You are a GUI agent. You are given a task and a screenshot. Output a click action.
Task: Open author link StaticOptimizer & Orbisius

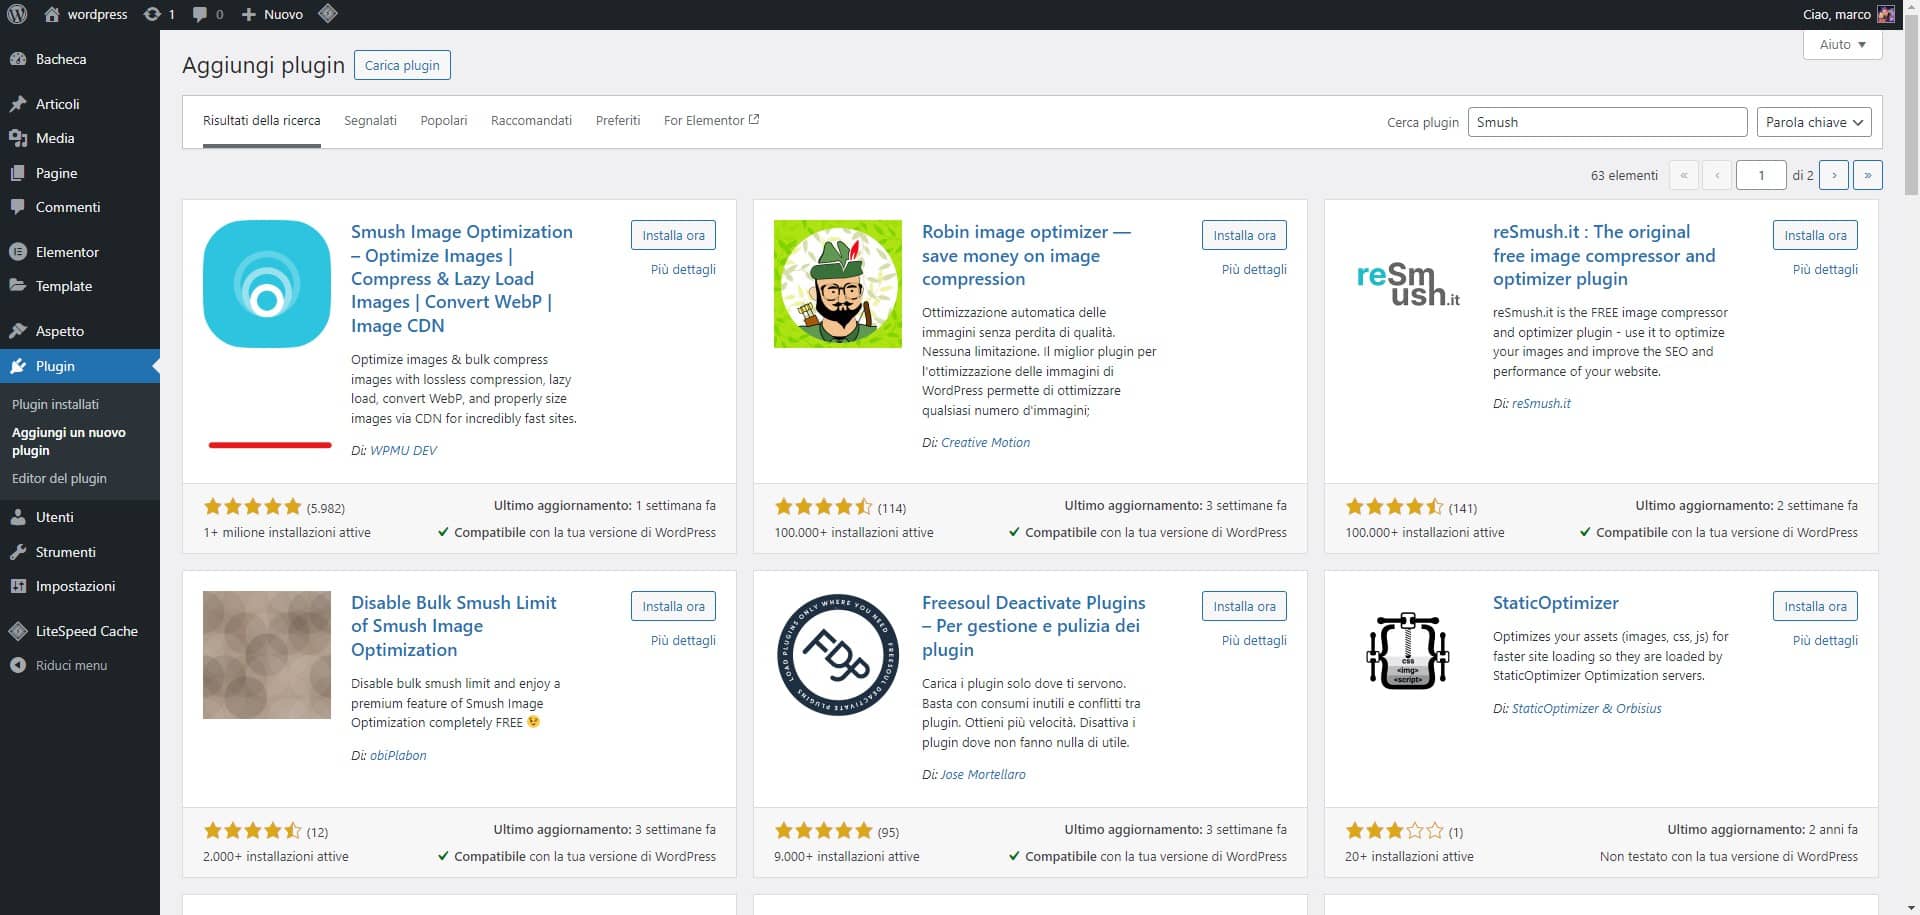[x=1586, y=708]
